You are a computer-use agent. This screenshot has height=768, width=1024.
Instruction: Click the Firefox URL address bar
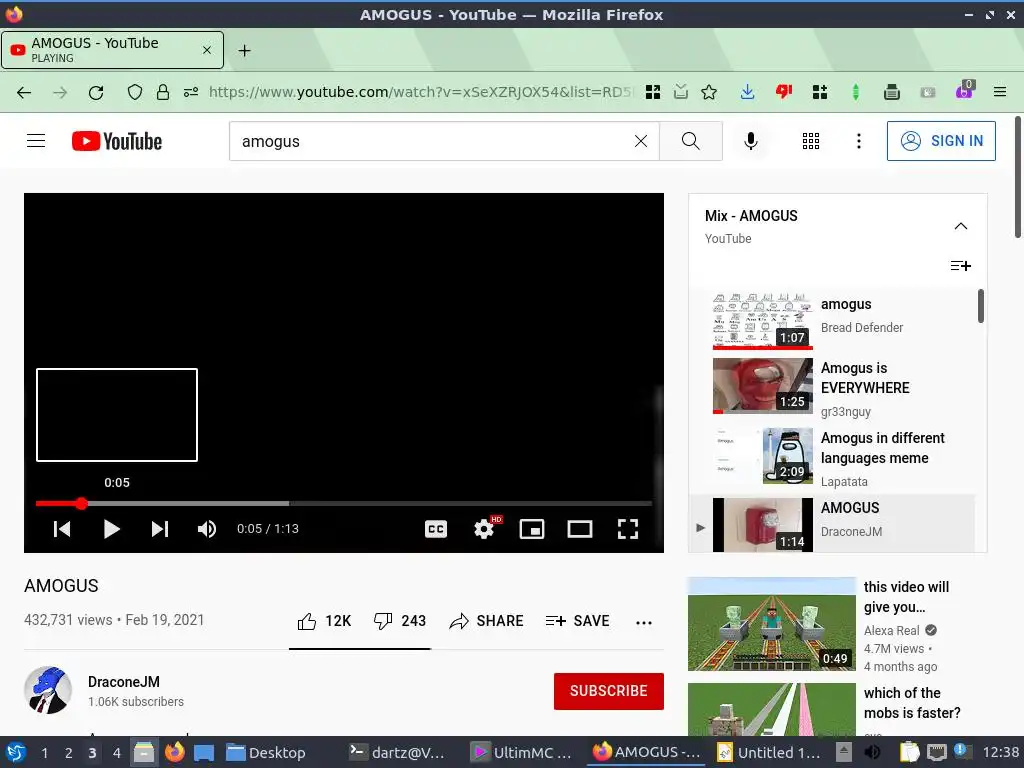[421, 92]
